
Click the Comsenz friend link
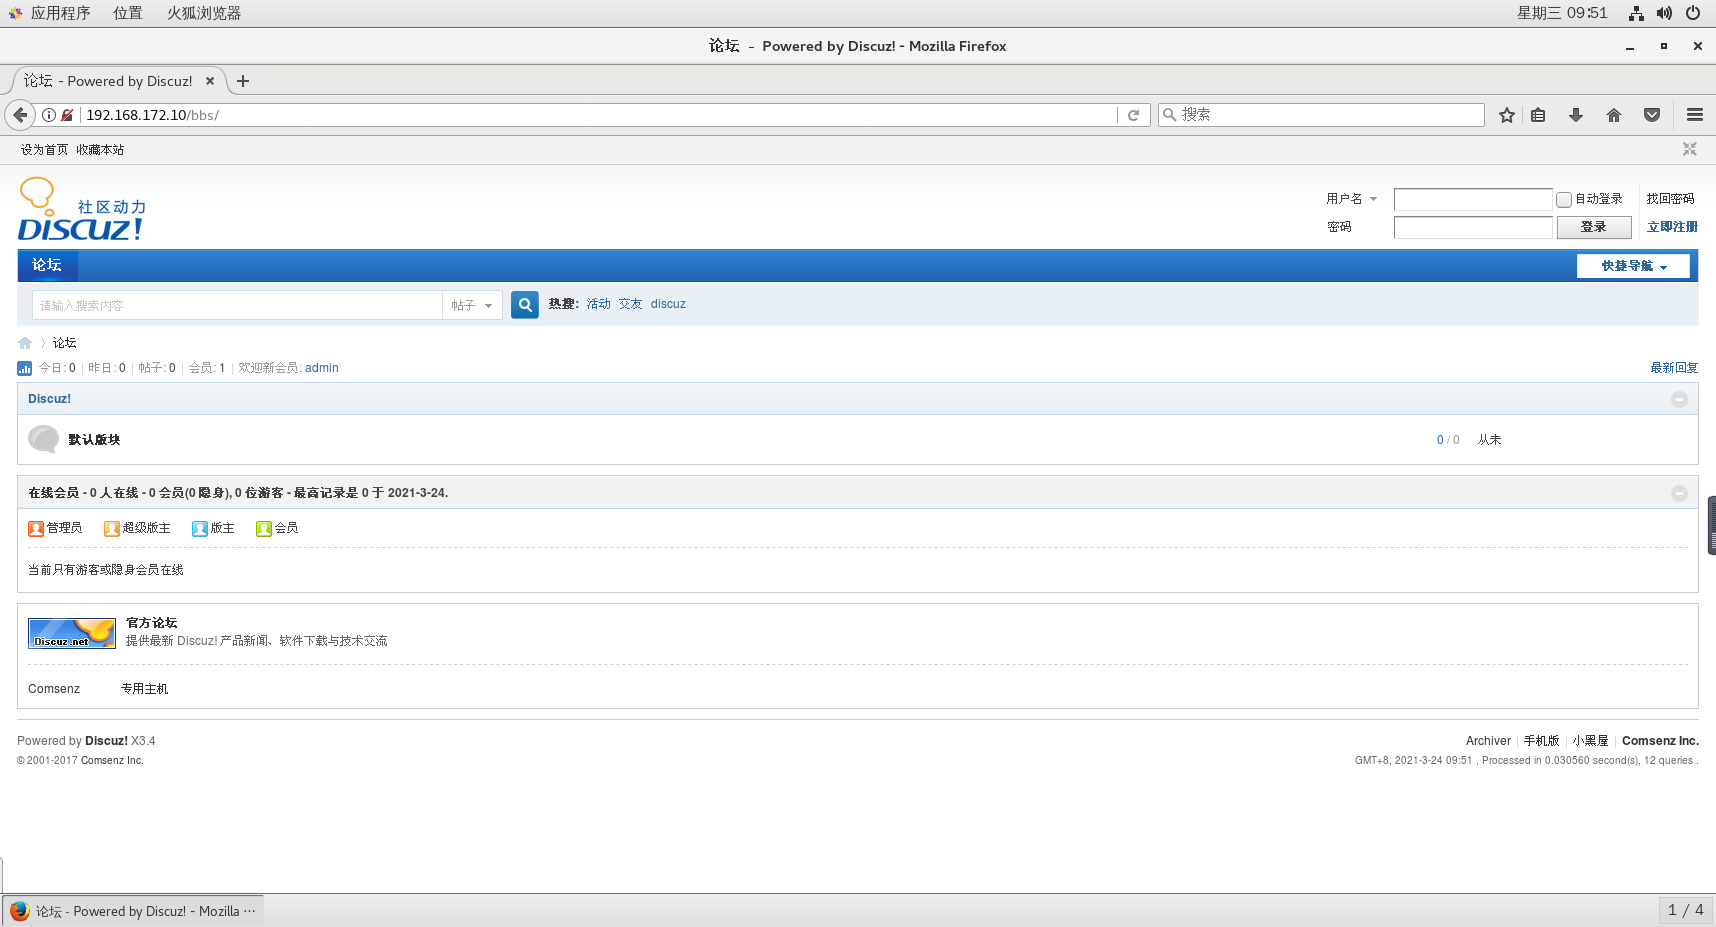click(54, 689)
